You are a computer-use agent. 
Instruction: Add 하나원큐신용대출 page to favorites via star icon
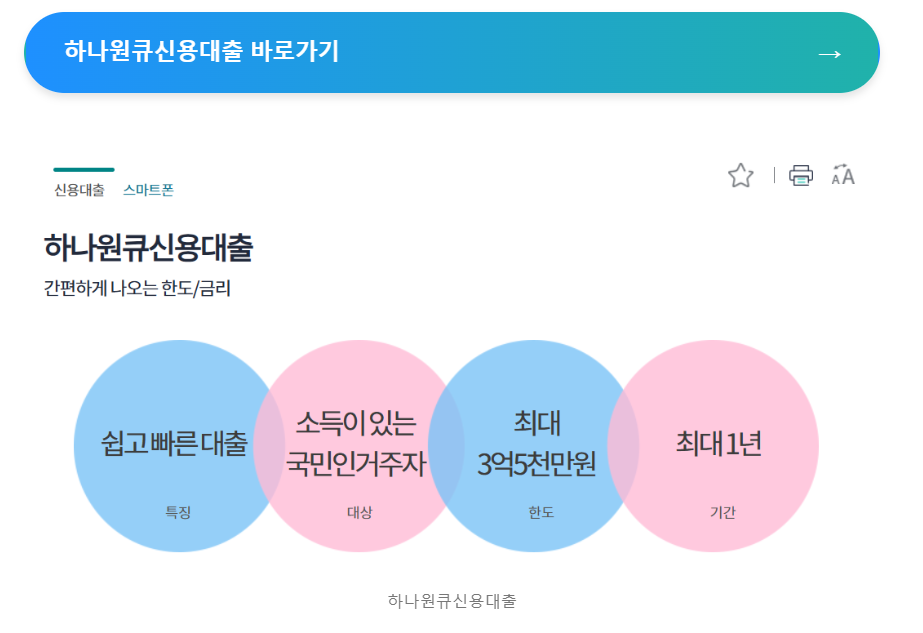click(x=741, y=175)
